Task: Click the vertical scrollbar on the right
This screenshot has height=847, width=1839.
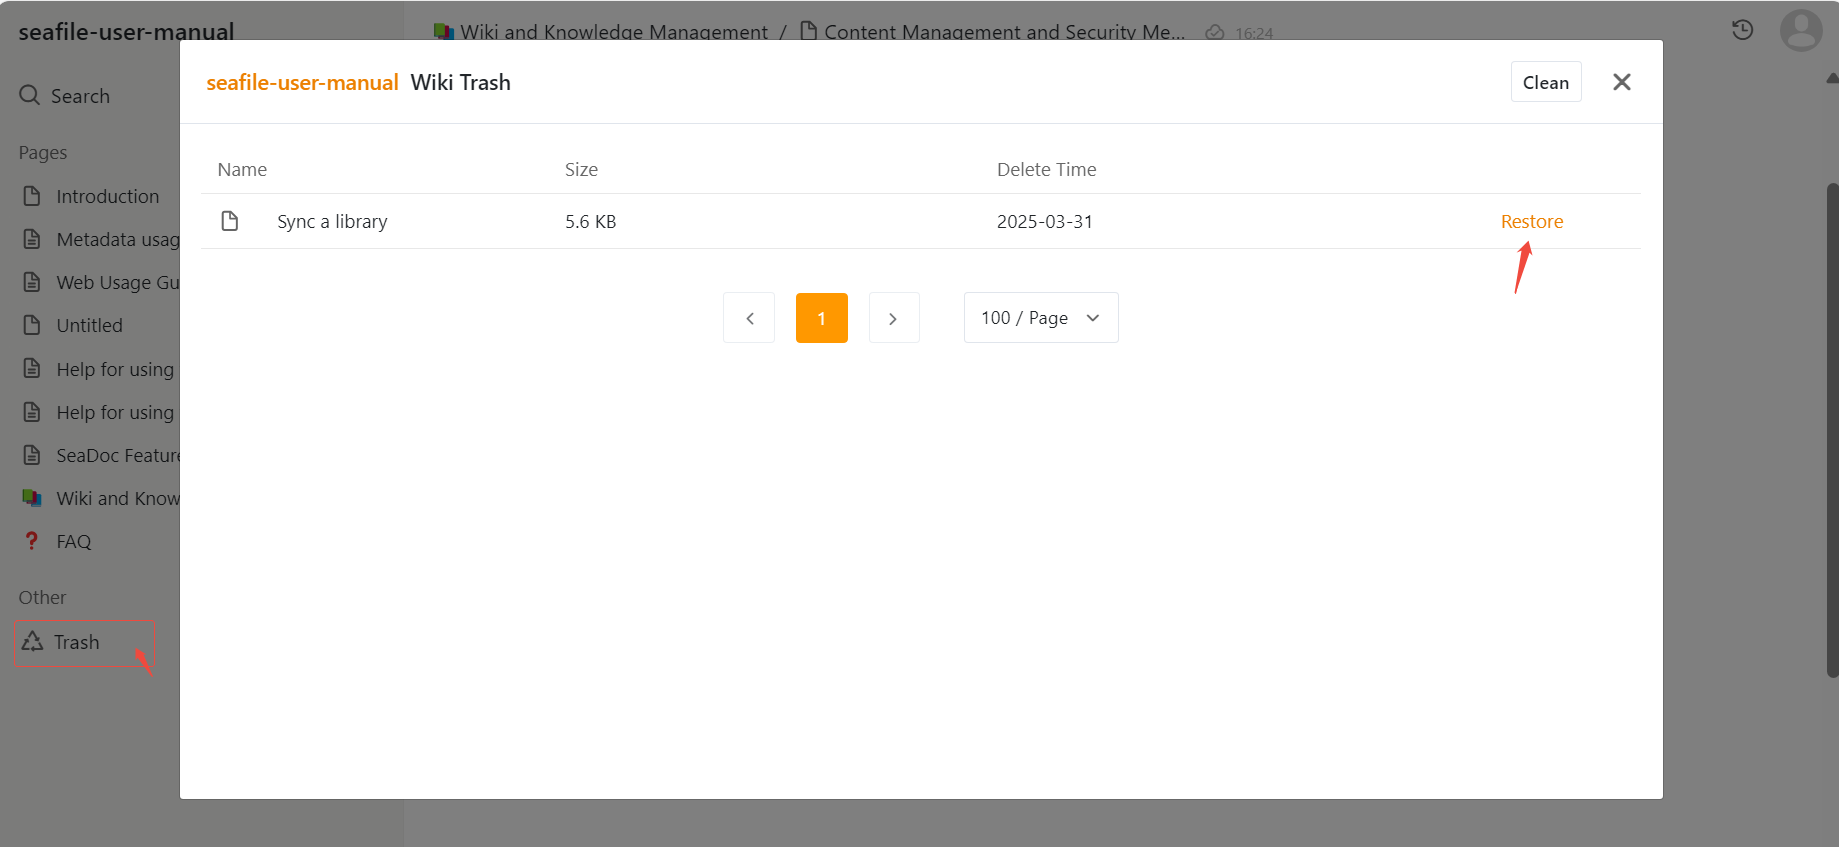Action: (1832, 430)
